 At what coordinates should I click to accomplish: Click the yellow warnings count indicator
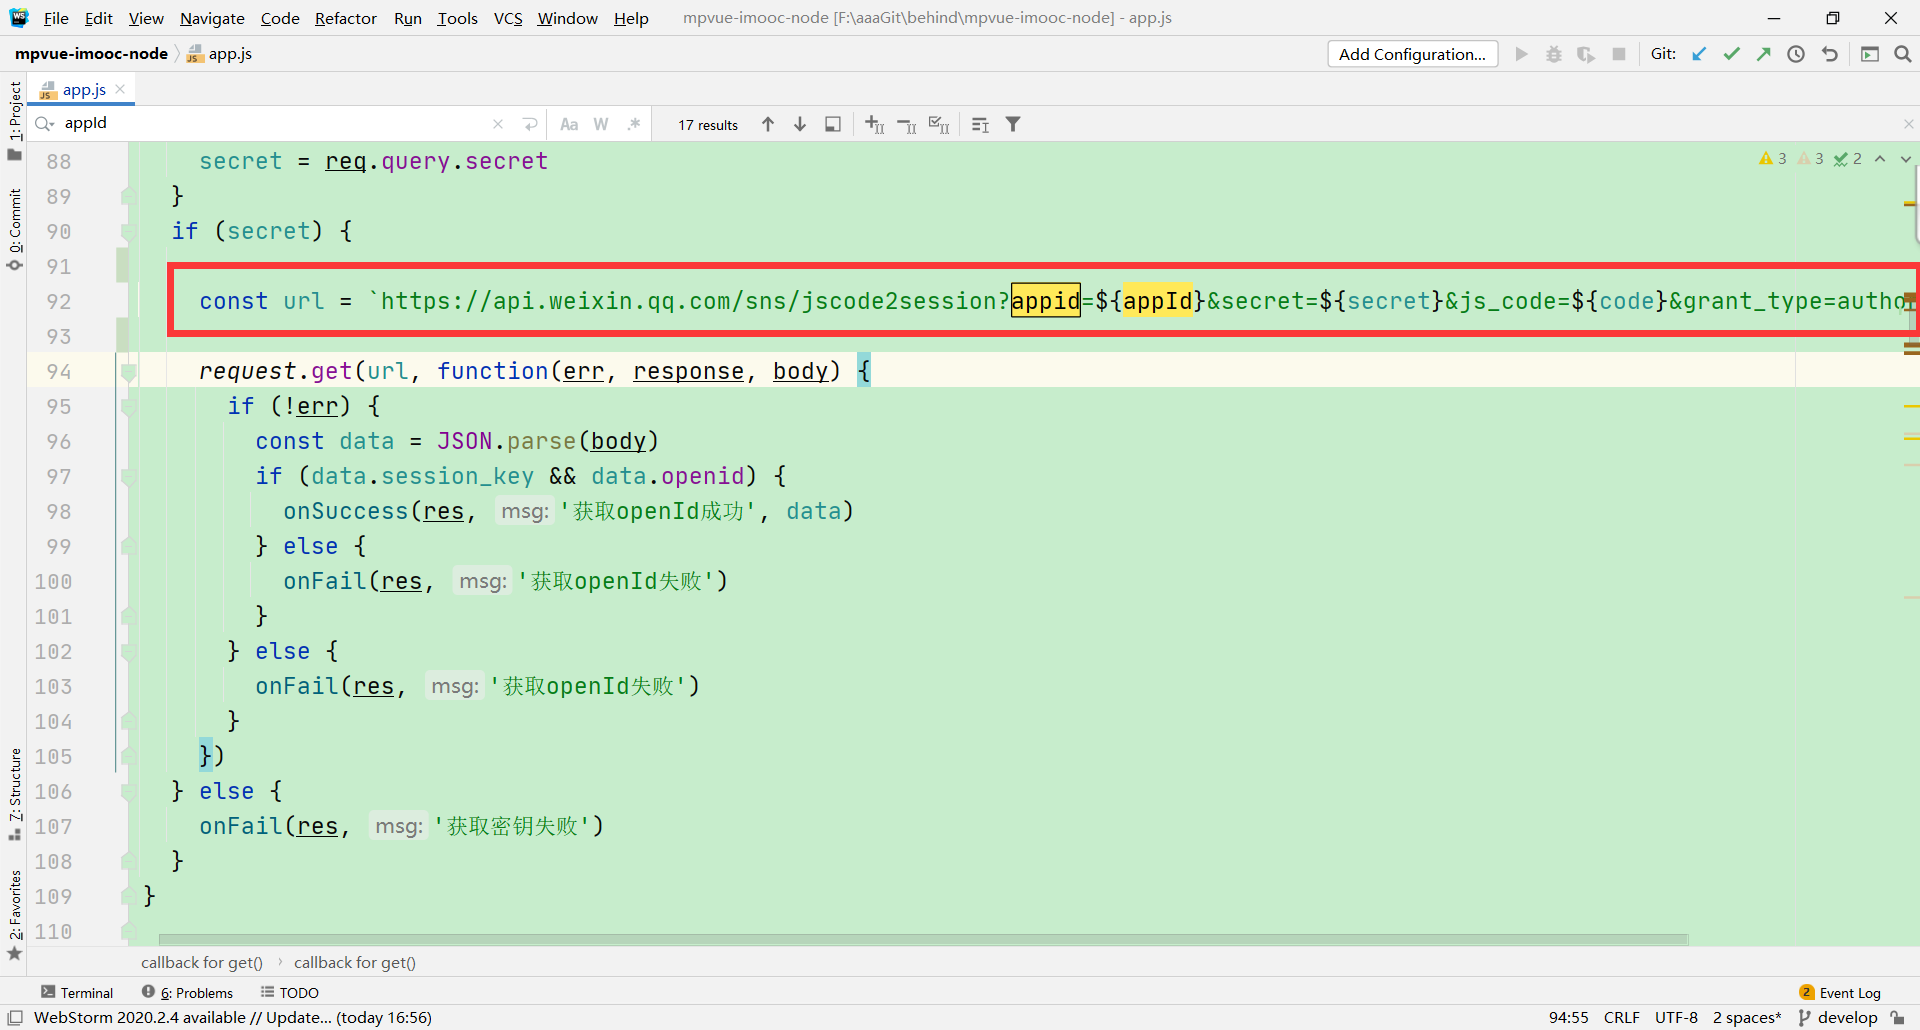tap(1773, 159)
